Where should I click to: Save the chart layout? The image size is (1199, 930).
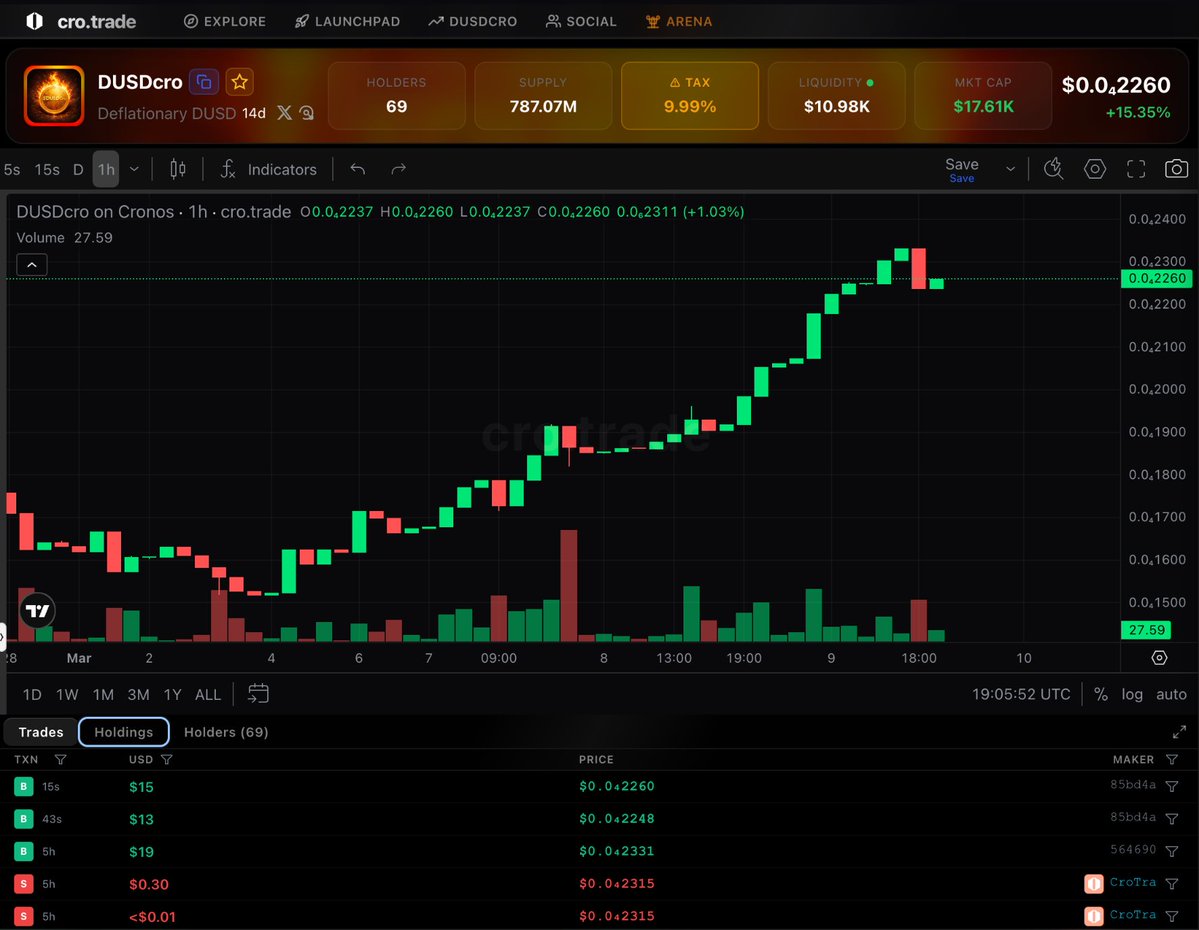coord(962,169)
